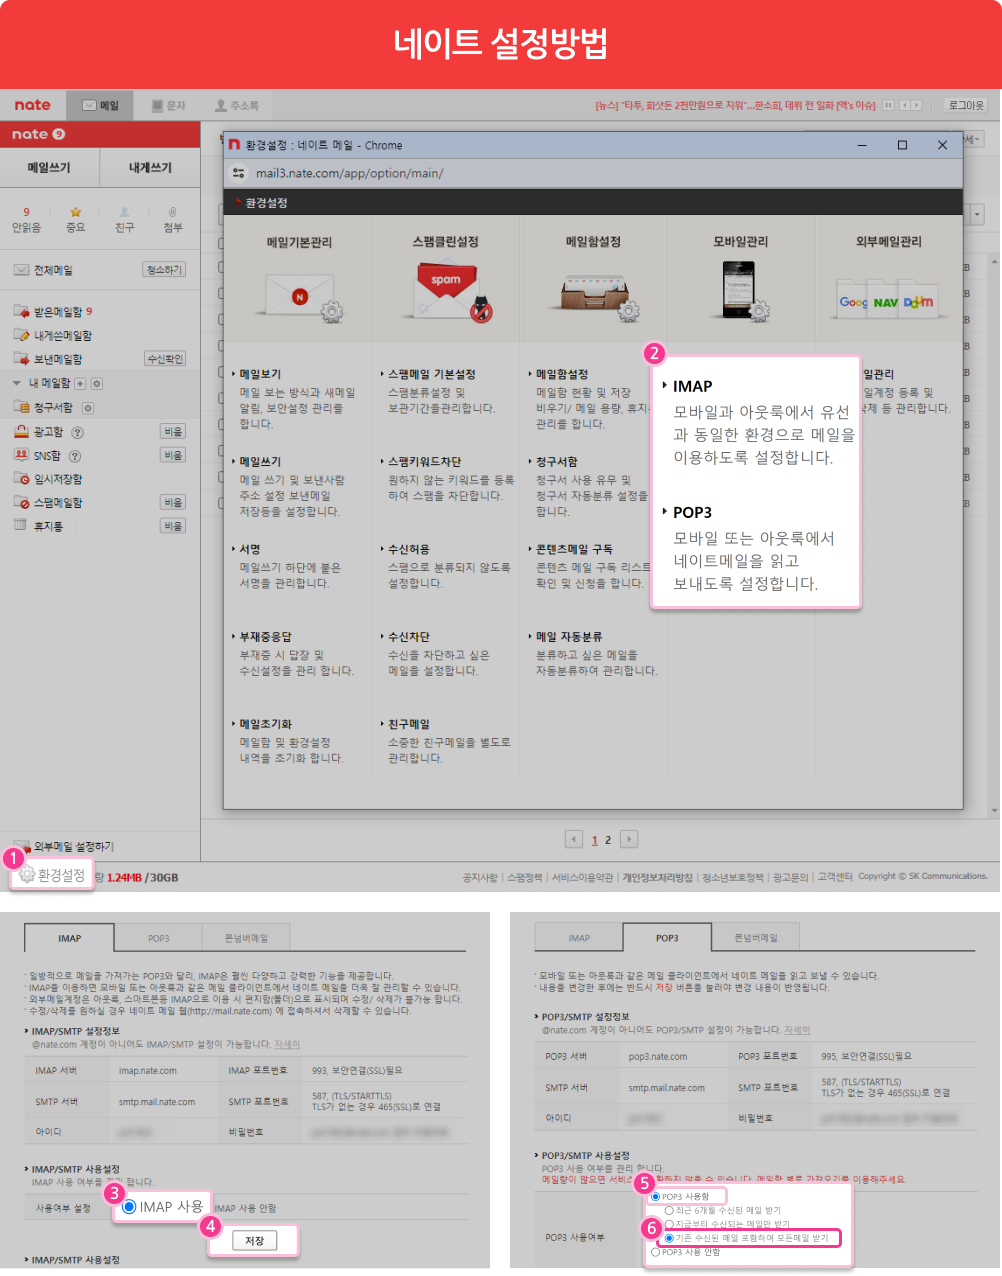Switch to the 주소록 tab in the top bar
The width and height of the screenshot is (1002, 1276).
[237, 105]
